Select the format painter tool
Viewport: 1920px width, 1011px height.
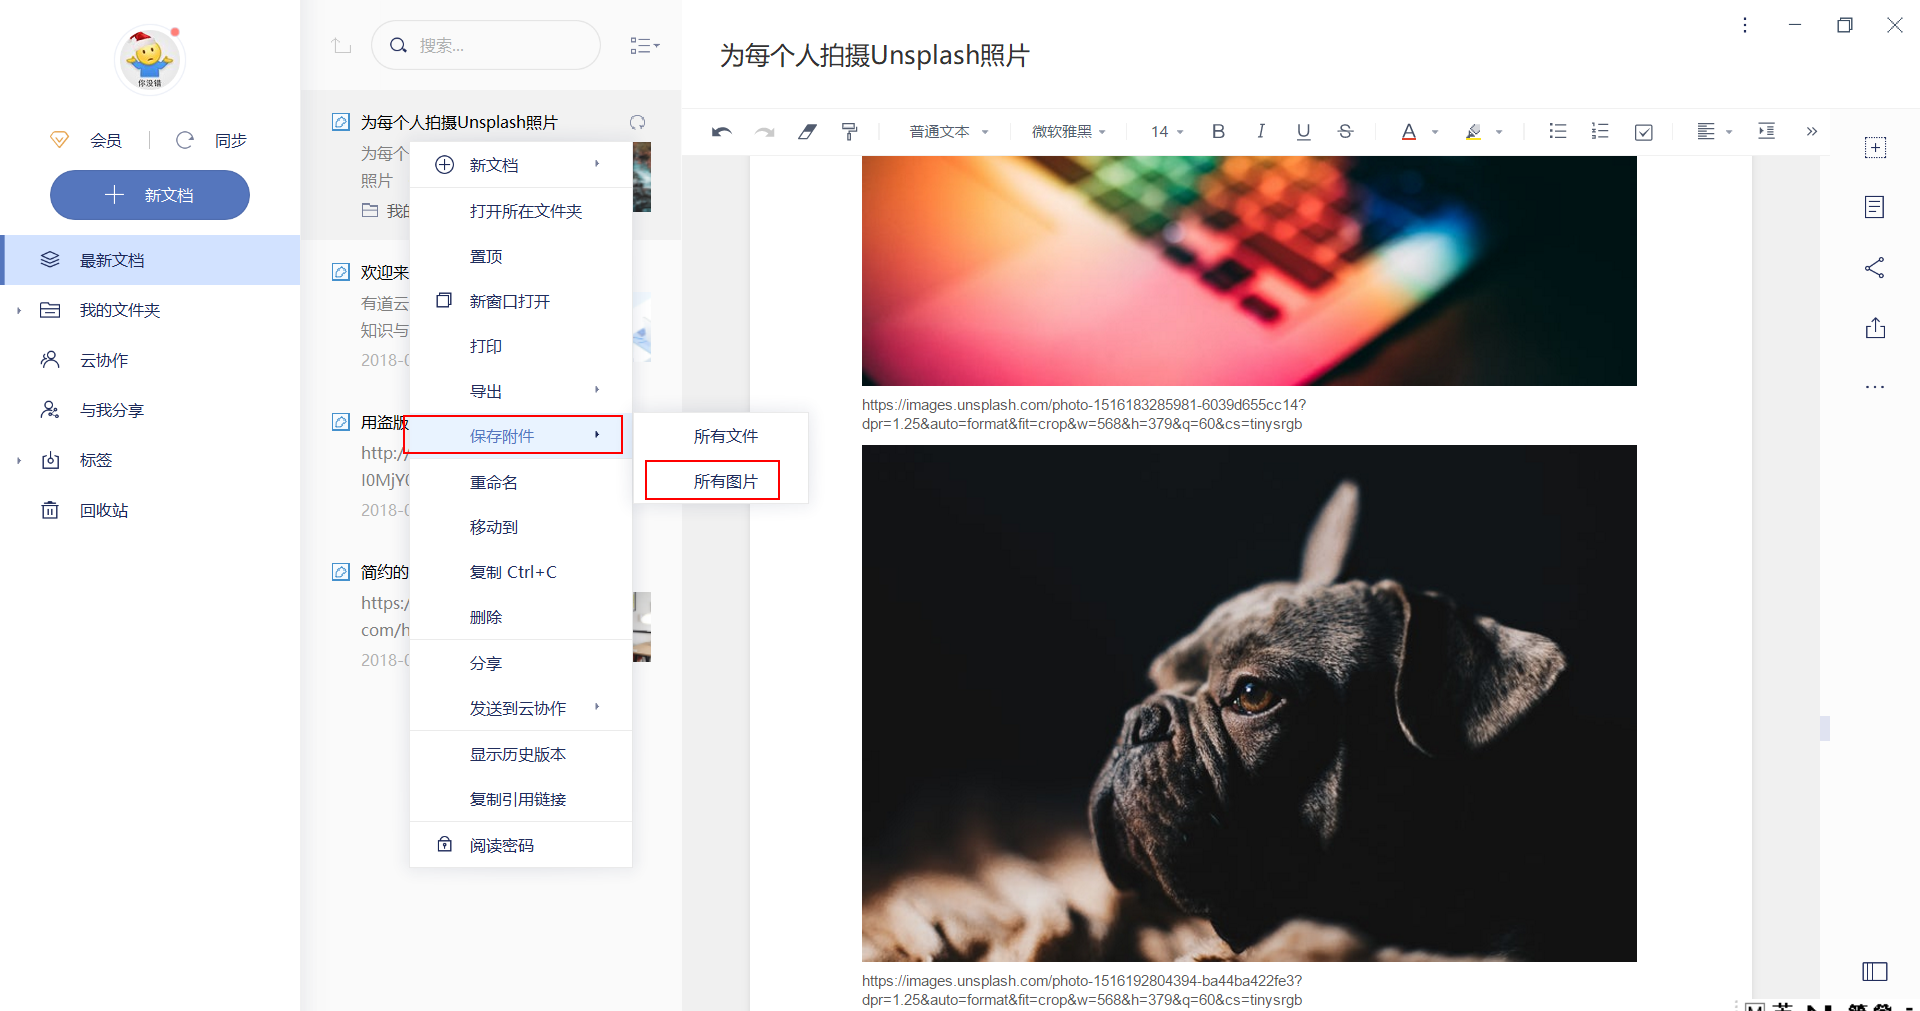849,131
